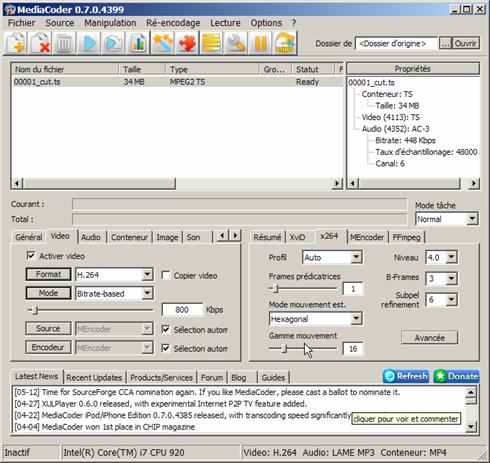Click the red puzzle piece plugins icon

click(x=186, y=43)
